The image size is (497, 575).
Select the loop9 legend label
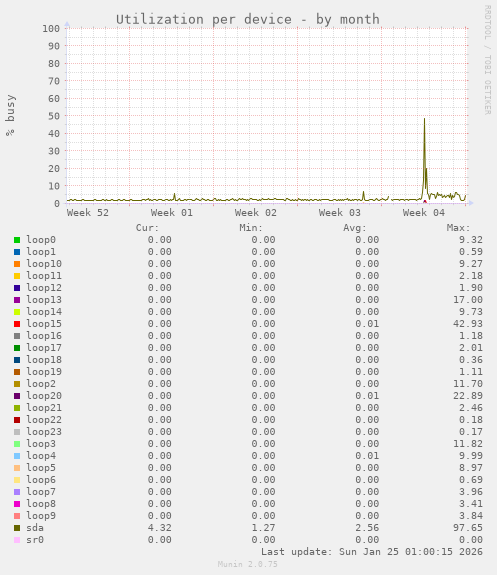(41, 516)
